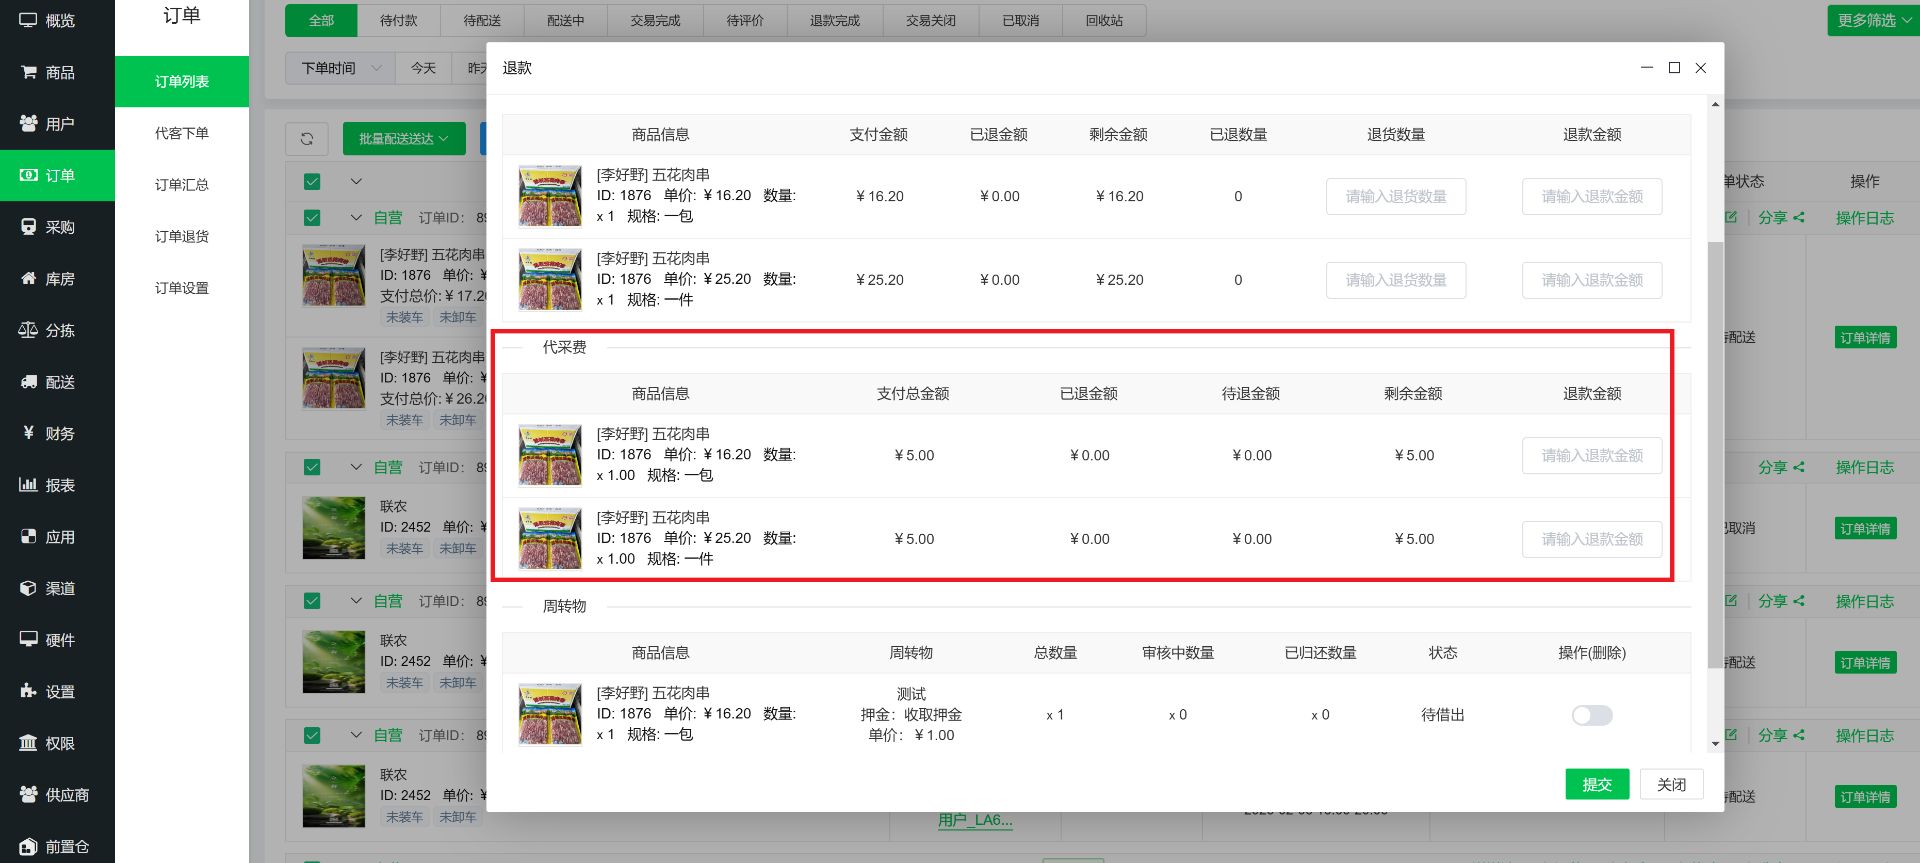Collapse the third 自营 order chevron

pyautogui.click(x=356, y=601)
